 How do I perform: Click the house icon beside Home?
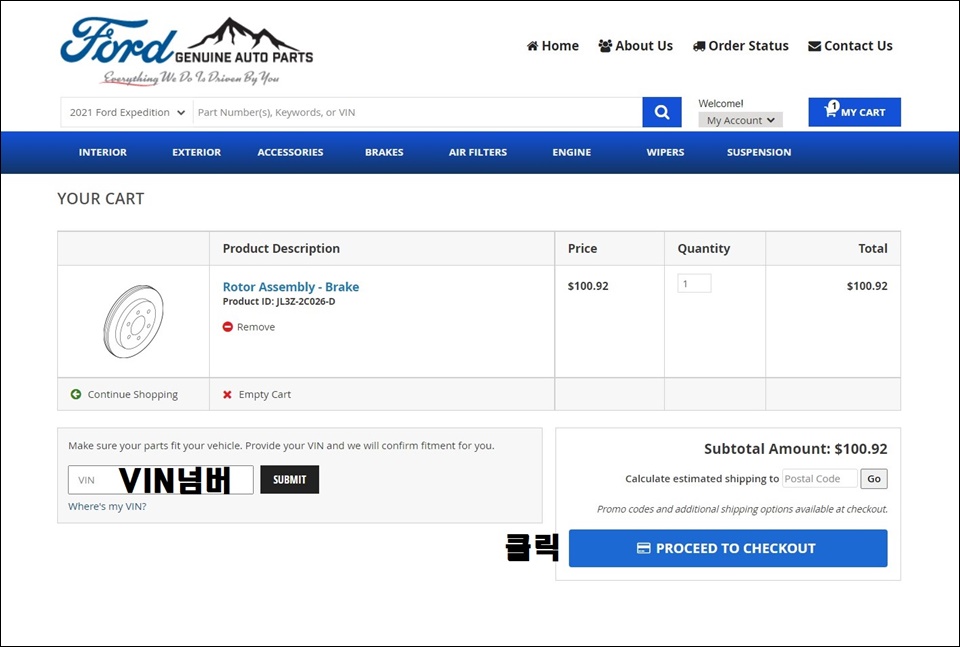pyautogui.click(x=533, y=46)
